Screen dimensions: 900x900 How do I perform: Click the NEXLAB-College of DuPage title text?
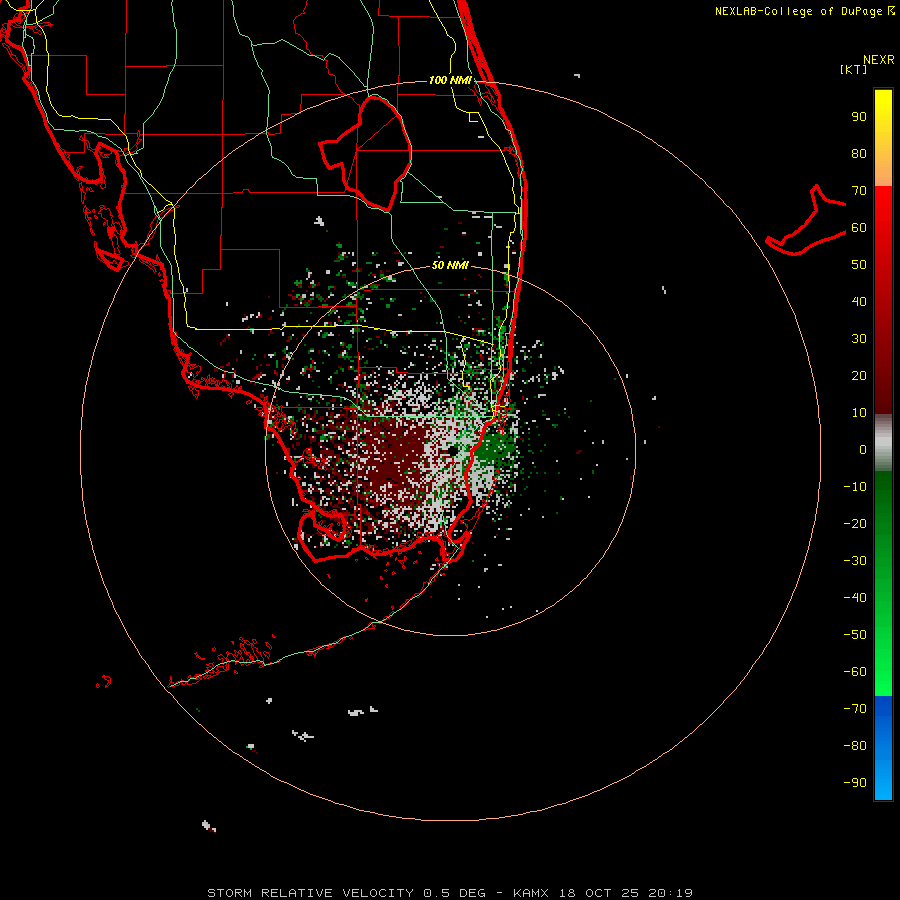click(x=804, y=11)
